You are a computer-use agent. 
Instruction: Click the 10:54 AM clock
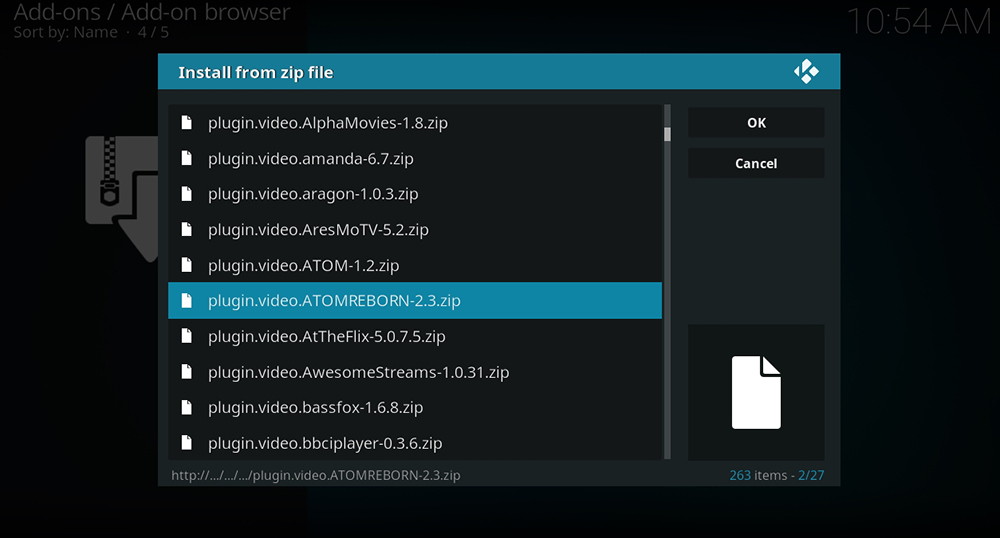[x=919, y=22]
